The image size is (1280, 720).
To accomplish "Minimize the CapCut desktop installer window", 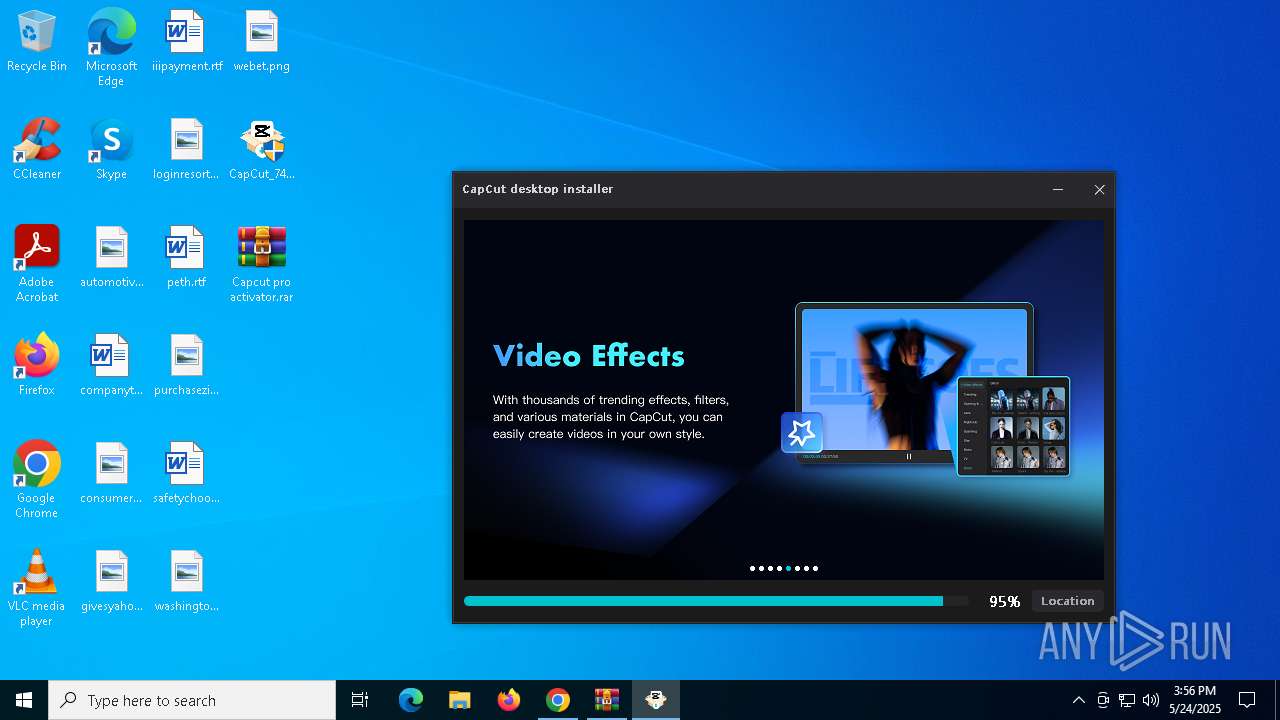I will coord(1058,189).
